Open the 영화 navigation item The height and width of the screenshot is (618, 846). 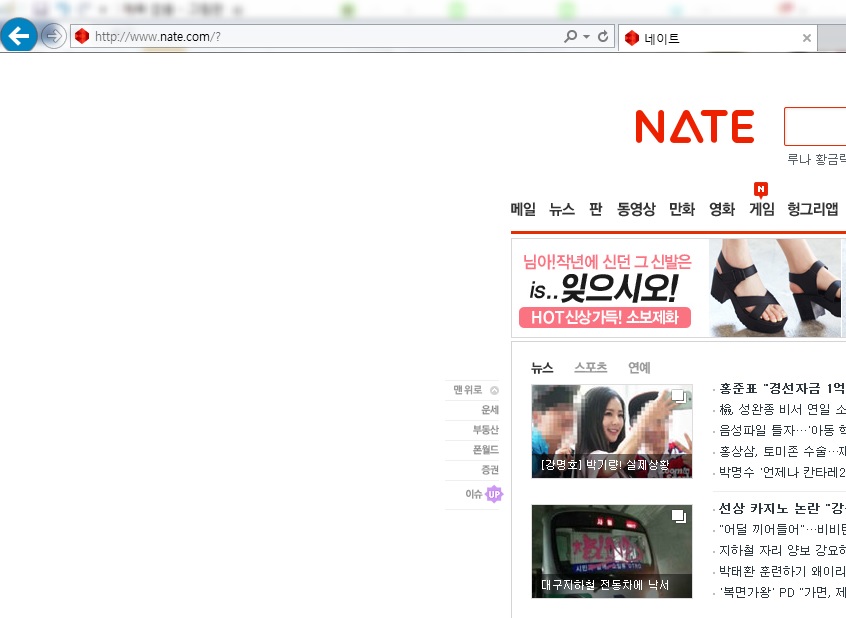(722, 209)
